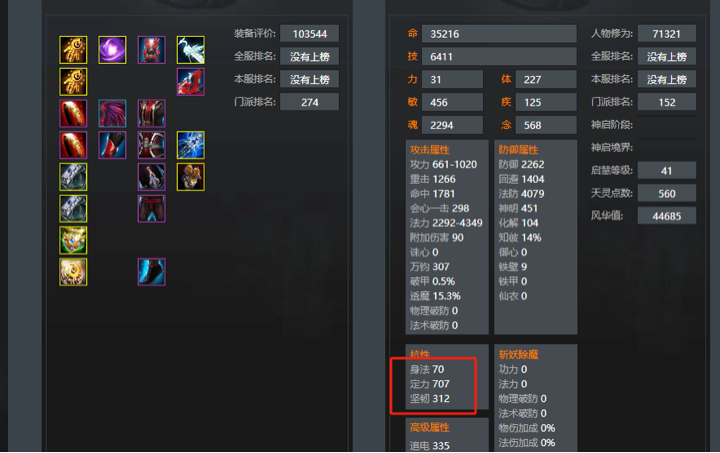
Task: Click the 防御属性 section header
Action: click(518, 150)
